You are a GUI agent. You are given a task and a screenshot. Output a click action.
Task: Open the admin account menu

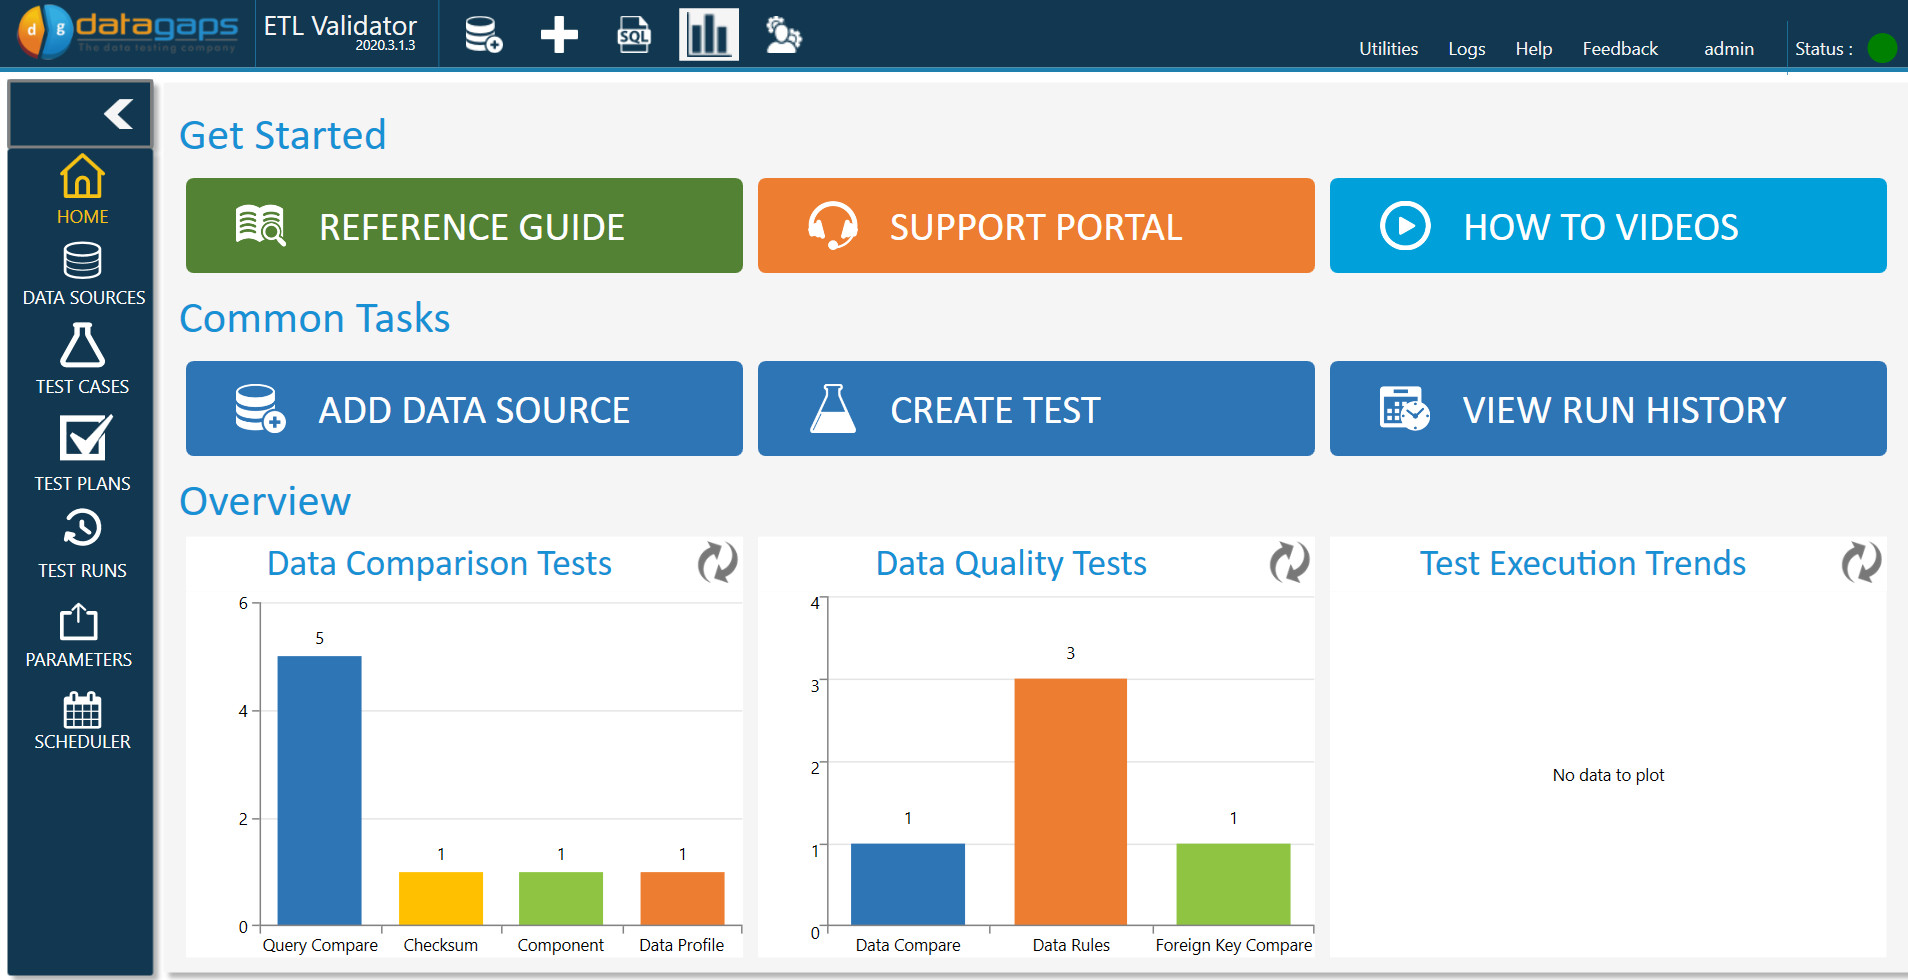pyautogui.click(x=1729, y=48)
